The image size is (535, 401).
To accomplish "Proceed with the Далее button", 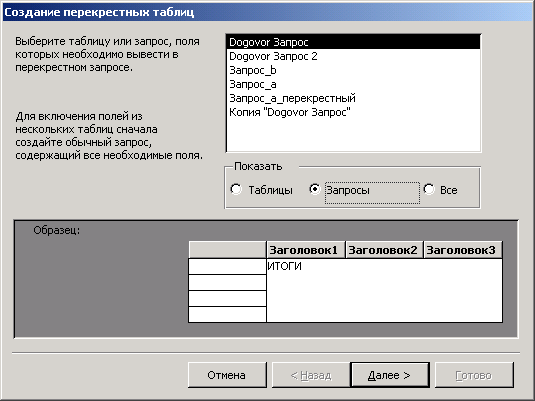I will pyautogui.click(x=390, y=375).
